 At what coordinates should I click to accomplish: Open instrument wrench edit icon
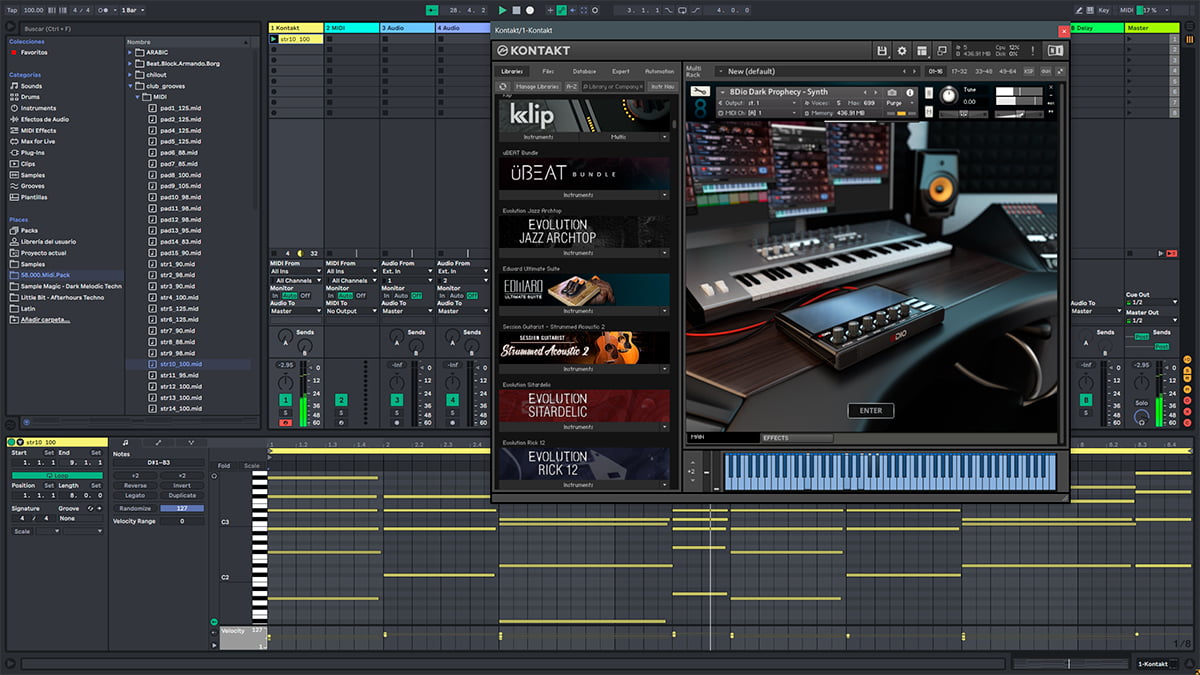pyautogui.click(x=700, y=93)
